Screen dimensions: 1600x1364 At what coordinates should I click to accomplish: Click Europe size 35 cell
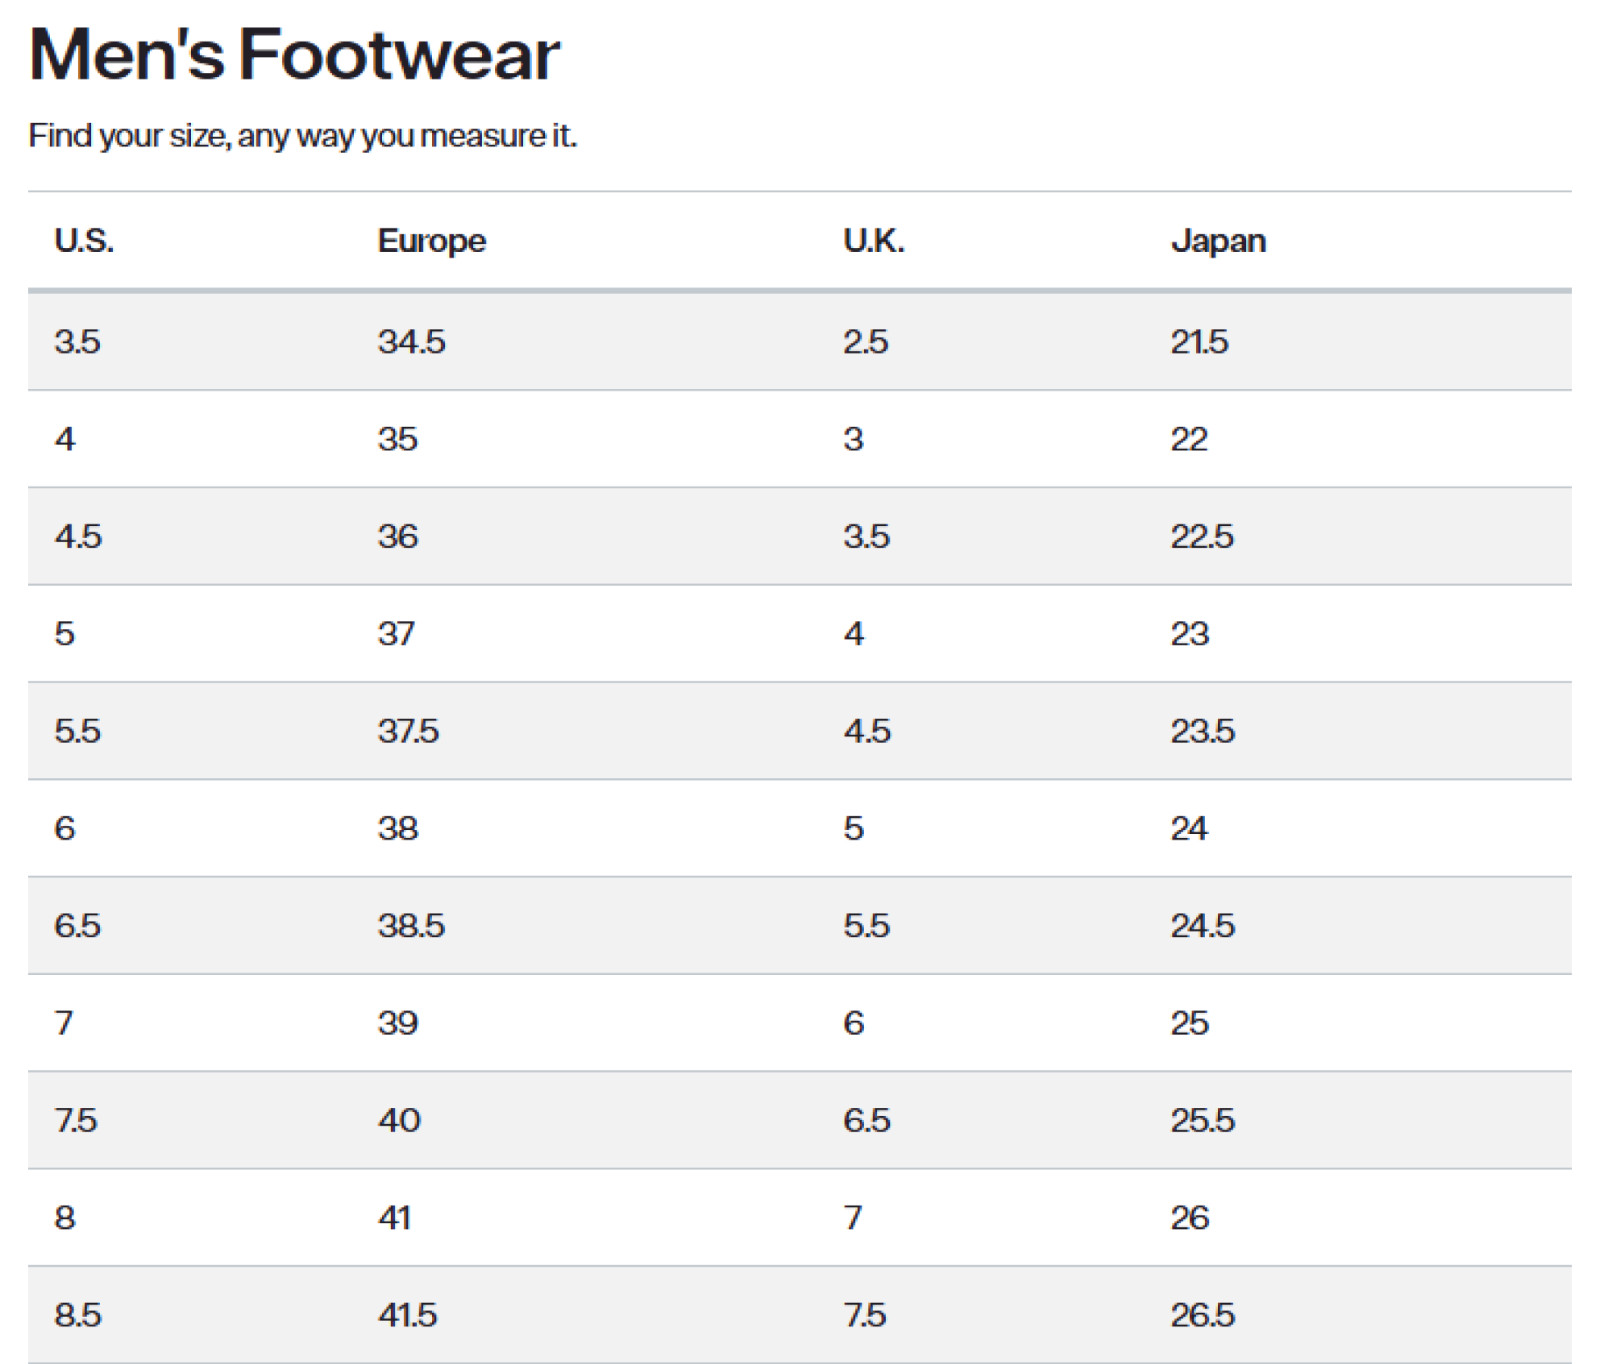click(x=397, y=439)
